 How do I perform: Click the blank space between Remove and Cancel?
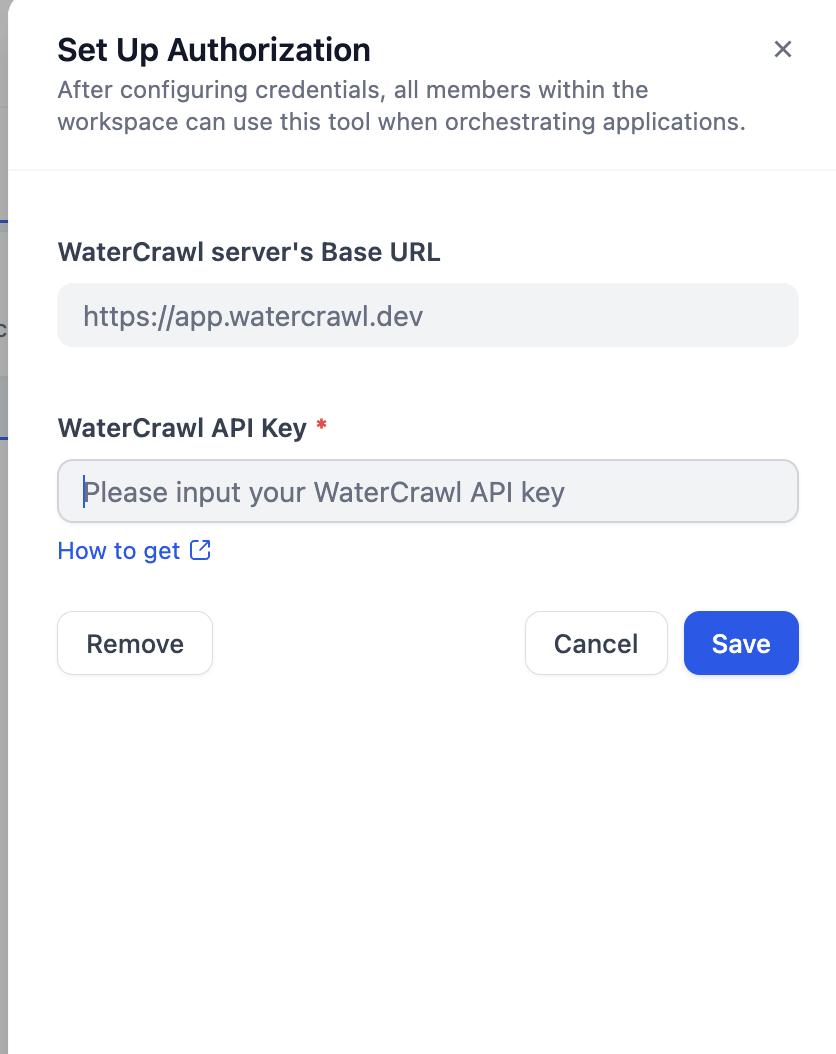click(368, 643)
